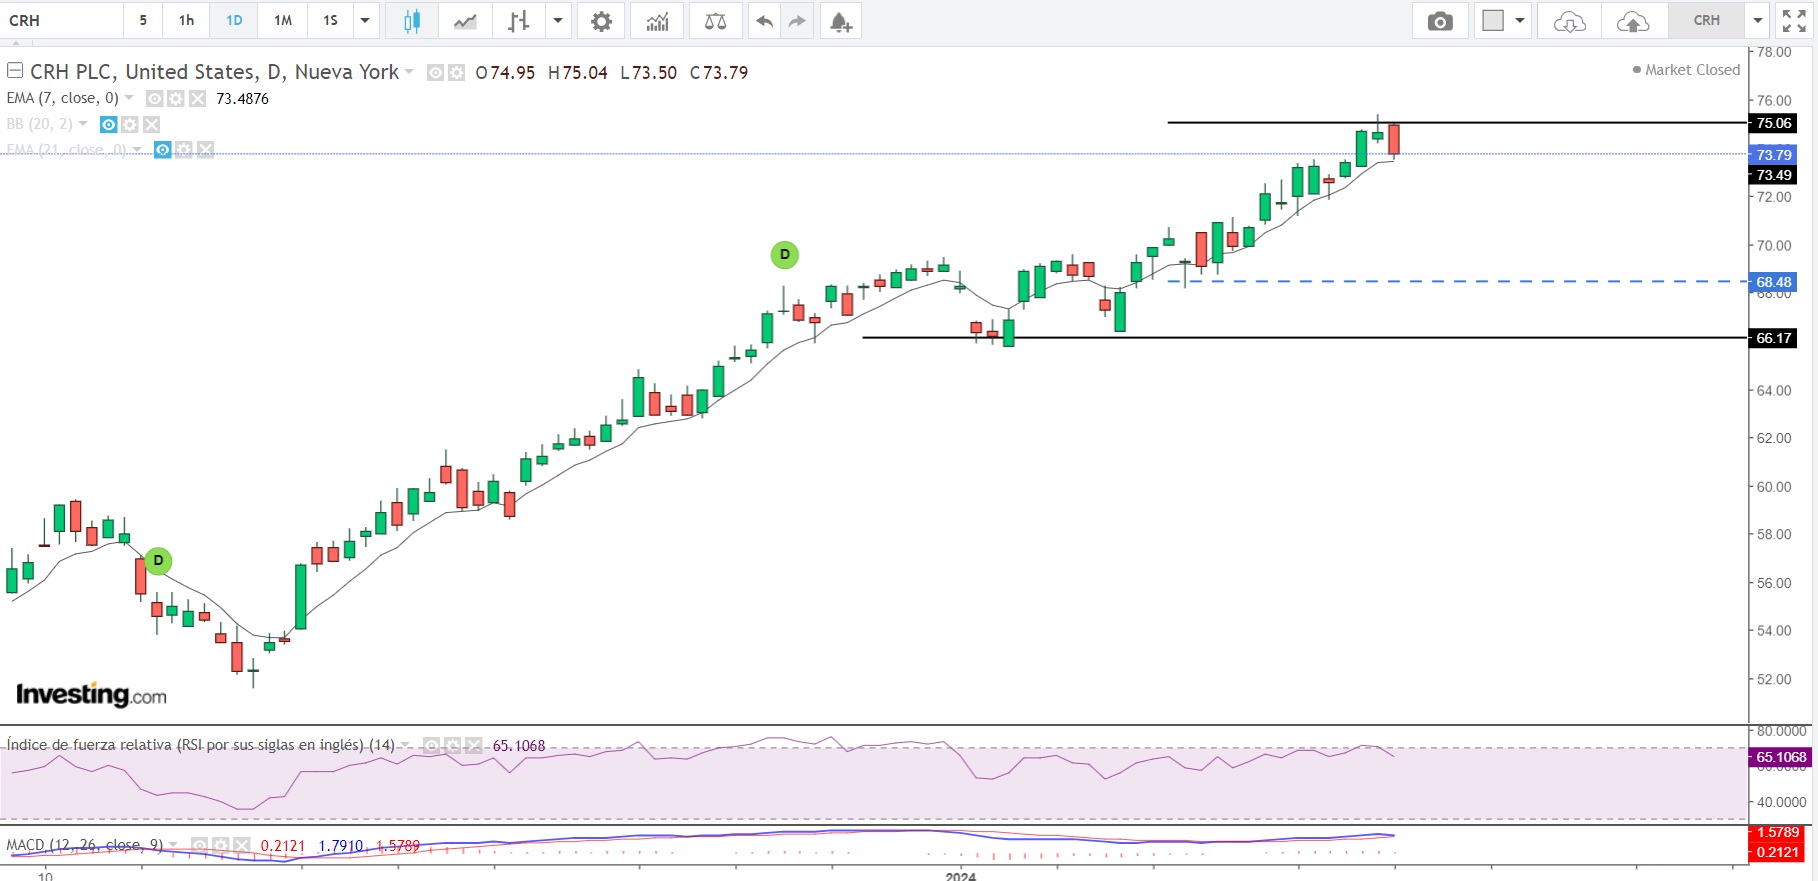Click the layout square icon
Viewport: 1818px width, 881px height.
[1493, 21]
